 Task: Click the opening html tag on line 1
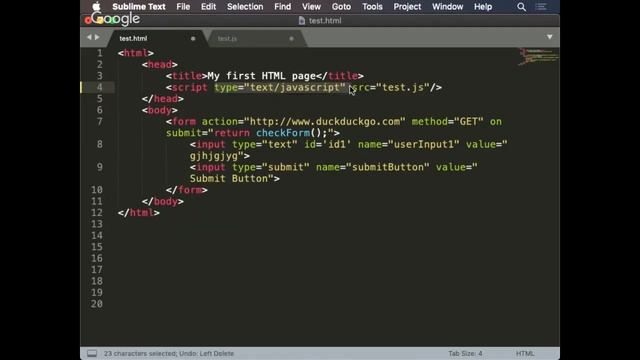pyautogui.click(x=136, y=53)
